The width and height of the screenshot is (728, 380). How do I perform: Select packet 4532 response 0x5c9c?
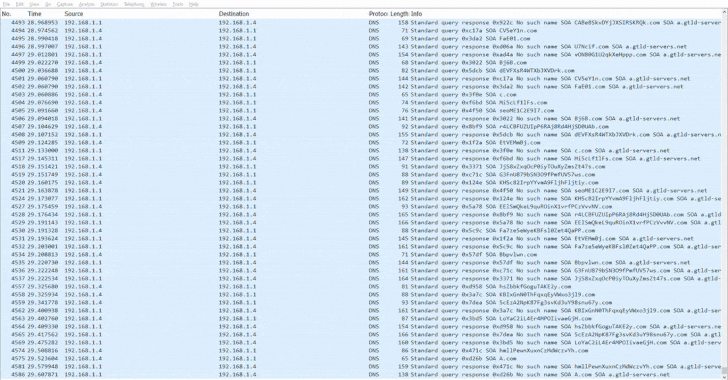[361, 247]
